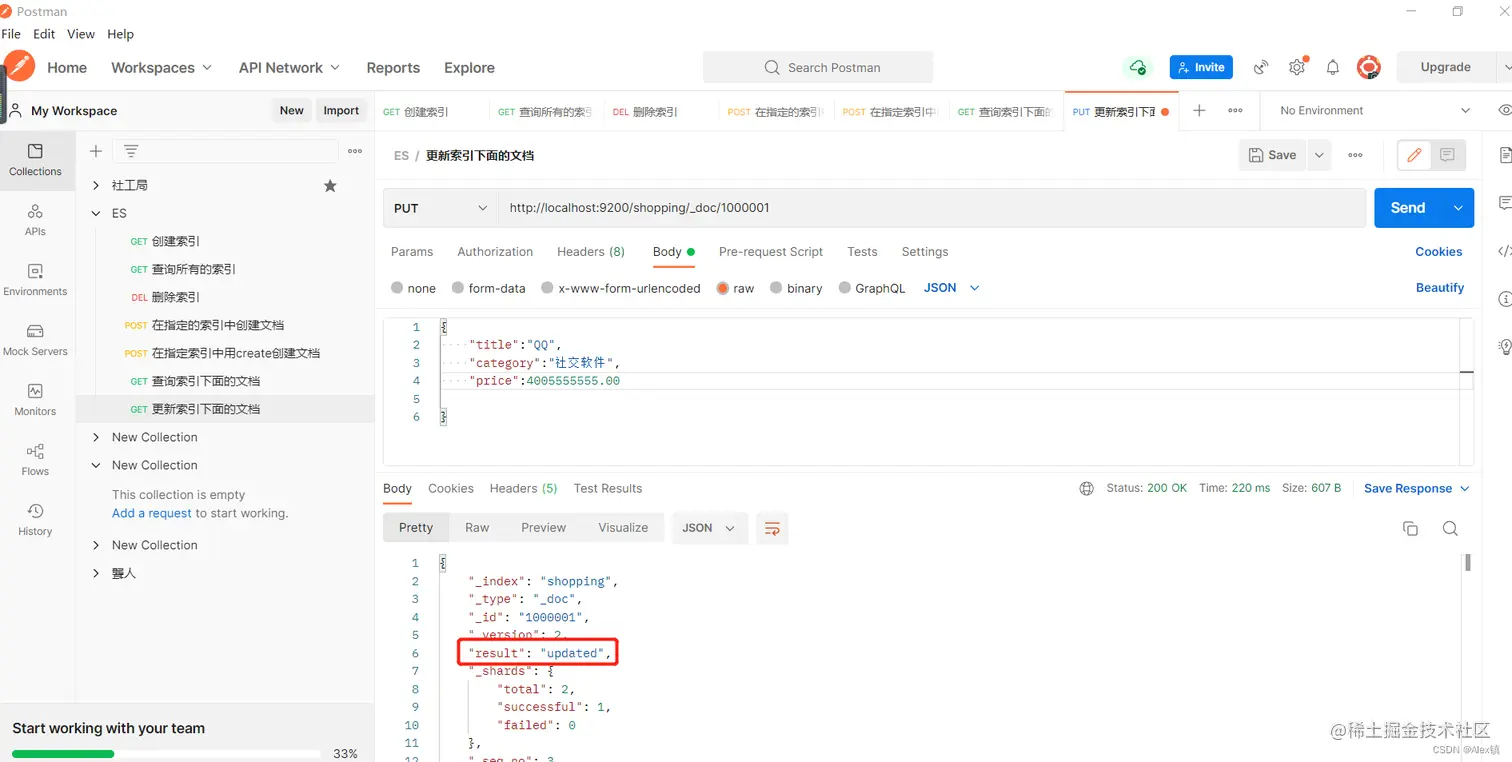Switch to response Raw view tab
1512x762 pixels.
(x=477, y=528)
